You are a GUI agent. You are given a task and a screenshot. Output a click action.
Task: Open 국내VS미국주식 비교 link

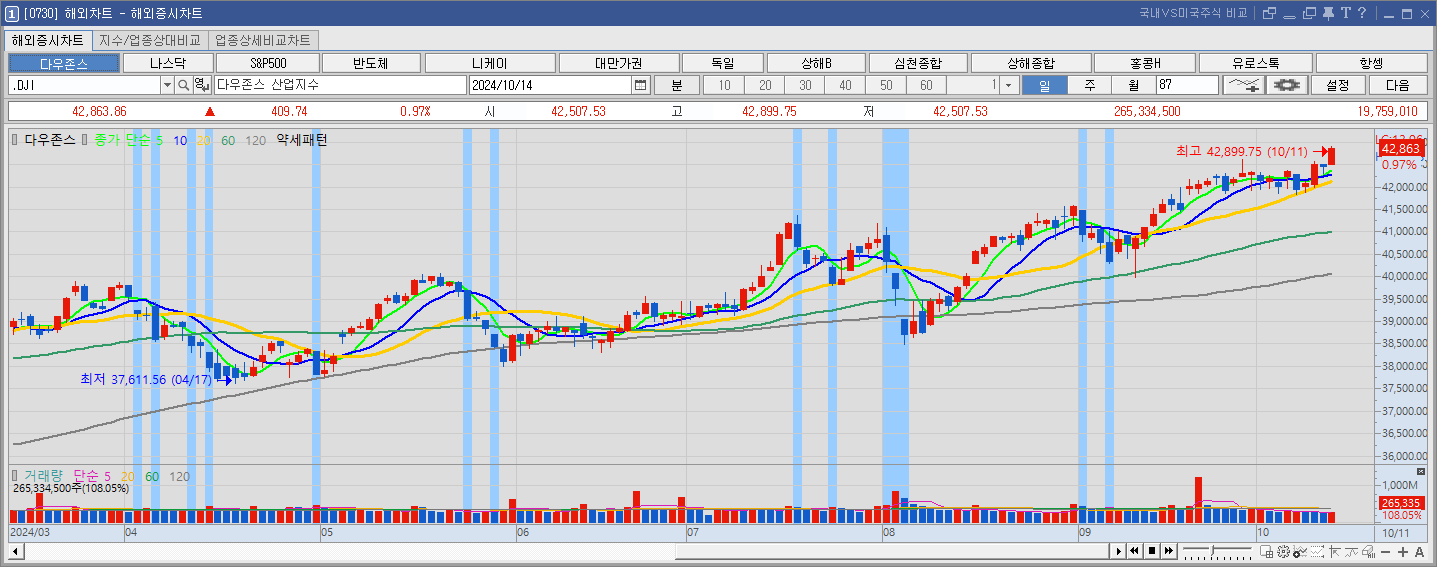pyautogui.click(x=1192, y=13)
